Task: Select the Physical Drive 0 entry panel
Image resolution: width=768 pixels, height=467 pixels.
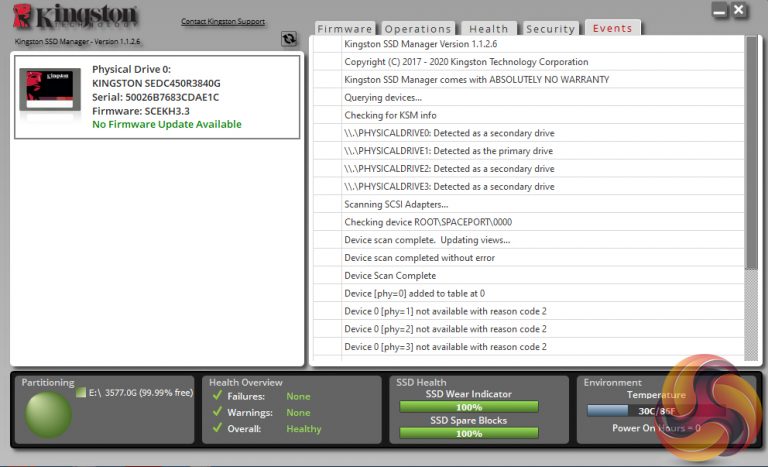Action: 157,97
